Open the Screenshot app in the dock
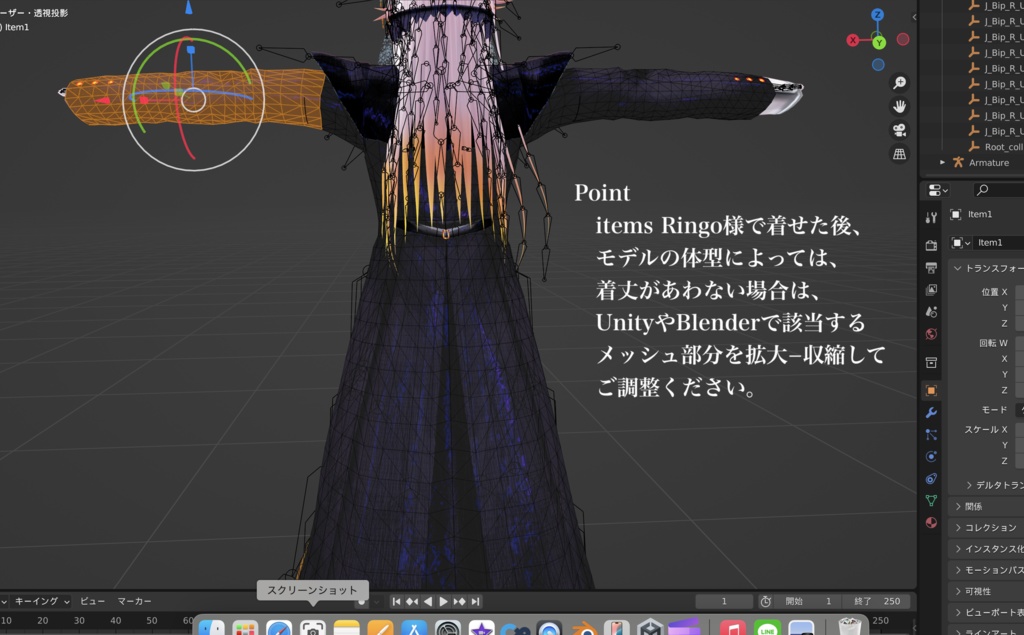This screenshot has height=635, width=1024. pos(313,628)
